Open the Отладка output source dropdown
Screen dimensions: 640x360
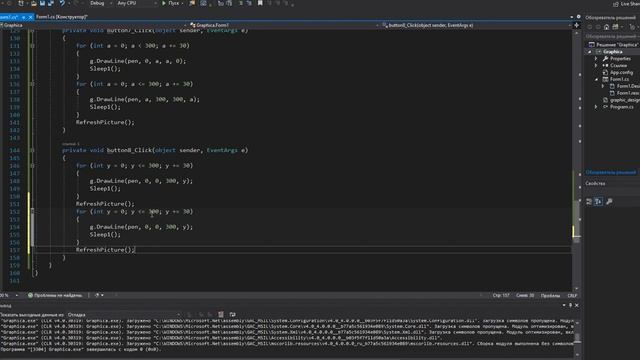point(124,315)
